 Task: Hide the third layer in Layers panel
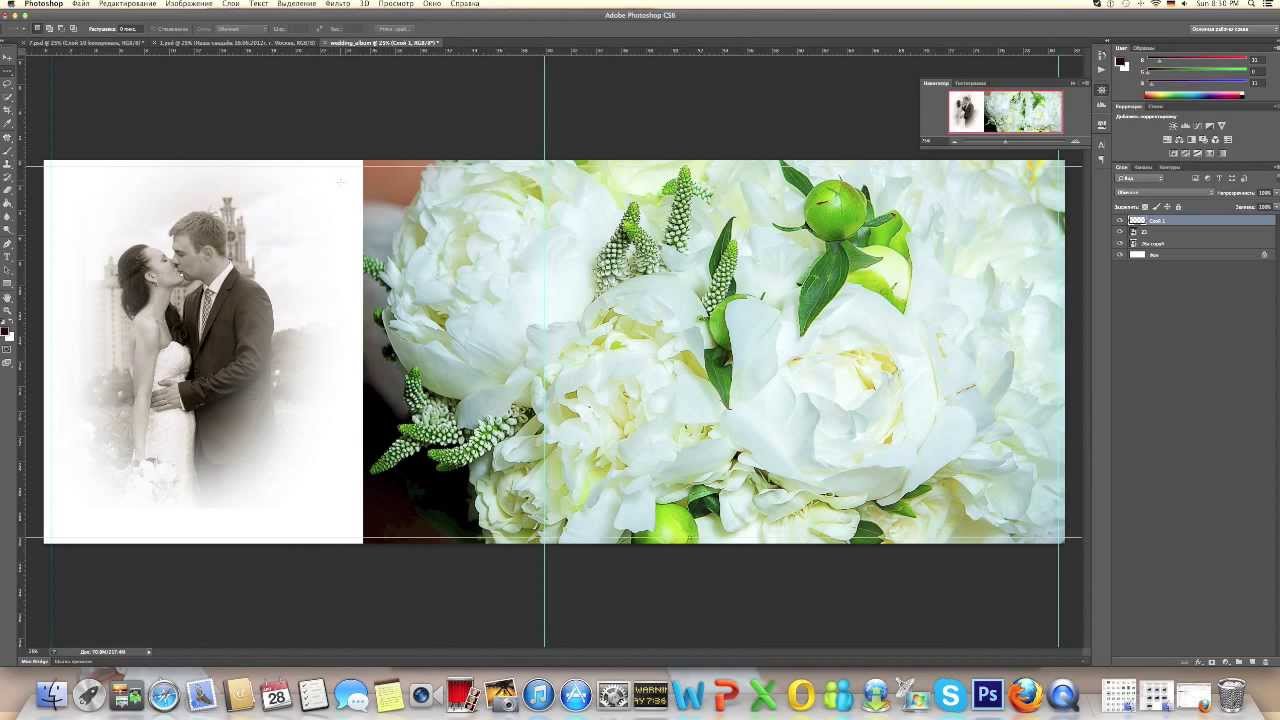pos(1120,243)
